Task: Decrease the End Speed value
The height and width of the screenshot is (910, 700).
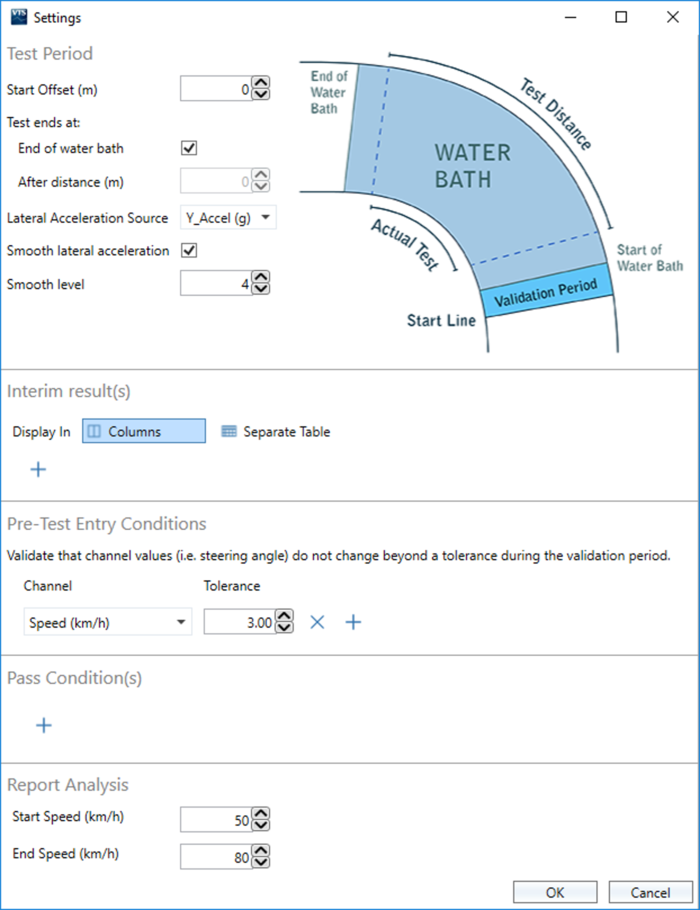Action: coord(261,861)
